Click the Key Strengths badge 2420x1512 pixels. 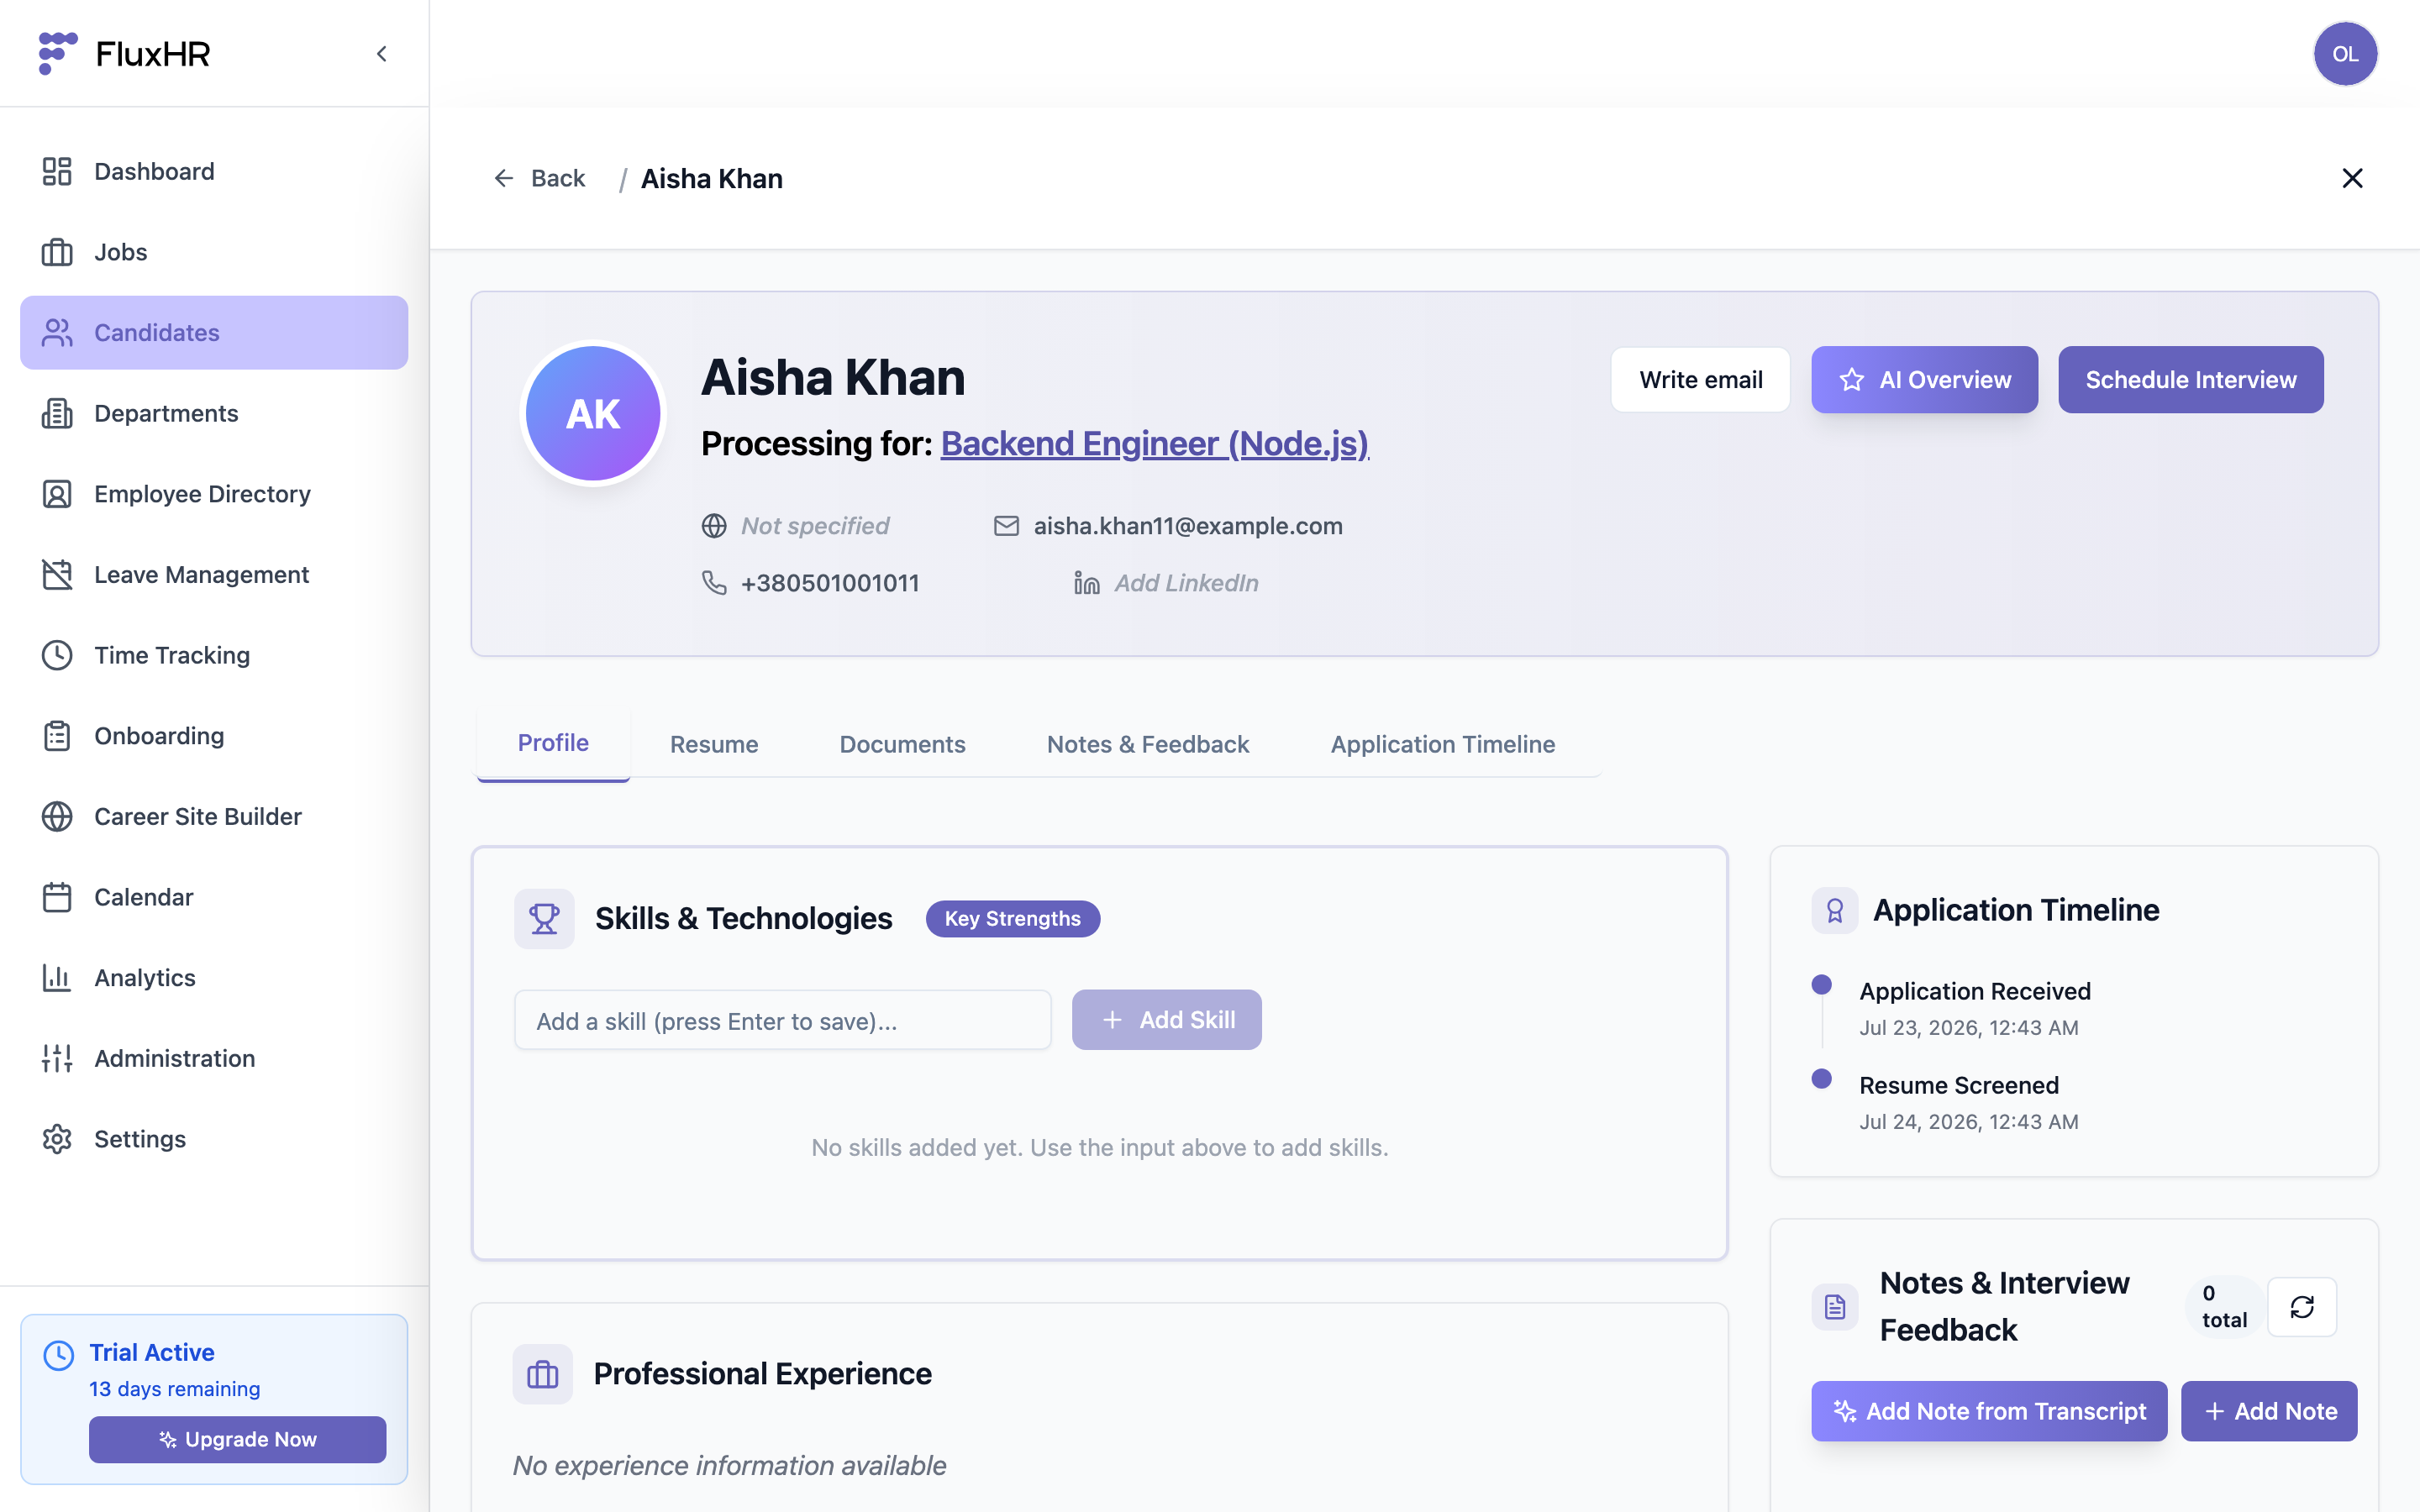[1012, 919]
